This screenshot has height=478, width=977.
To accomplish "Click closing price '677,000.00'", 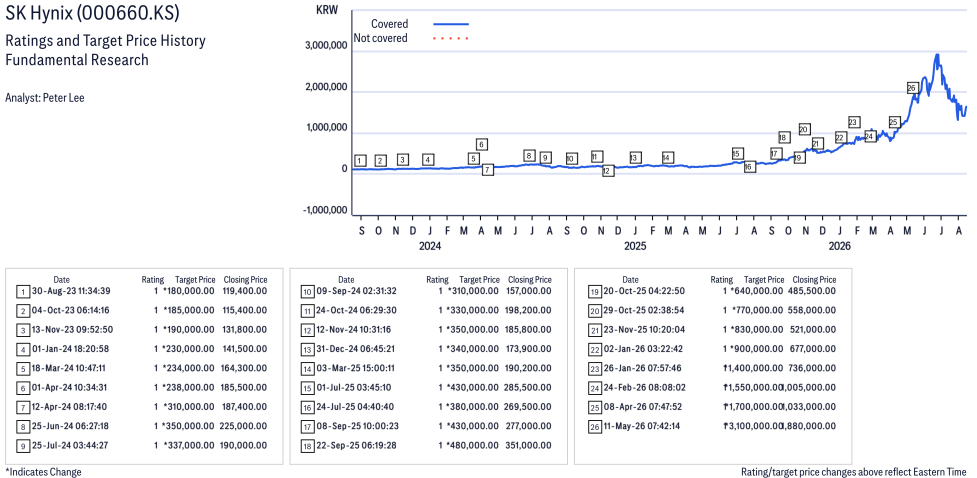I will [813, 349].
